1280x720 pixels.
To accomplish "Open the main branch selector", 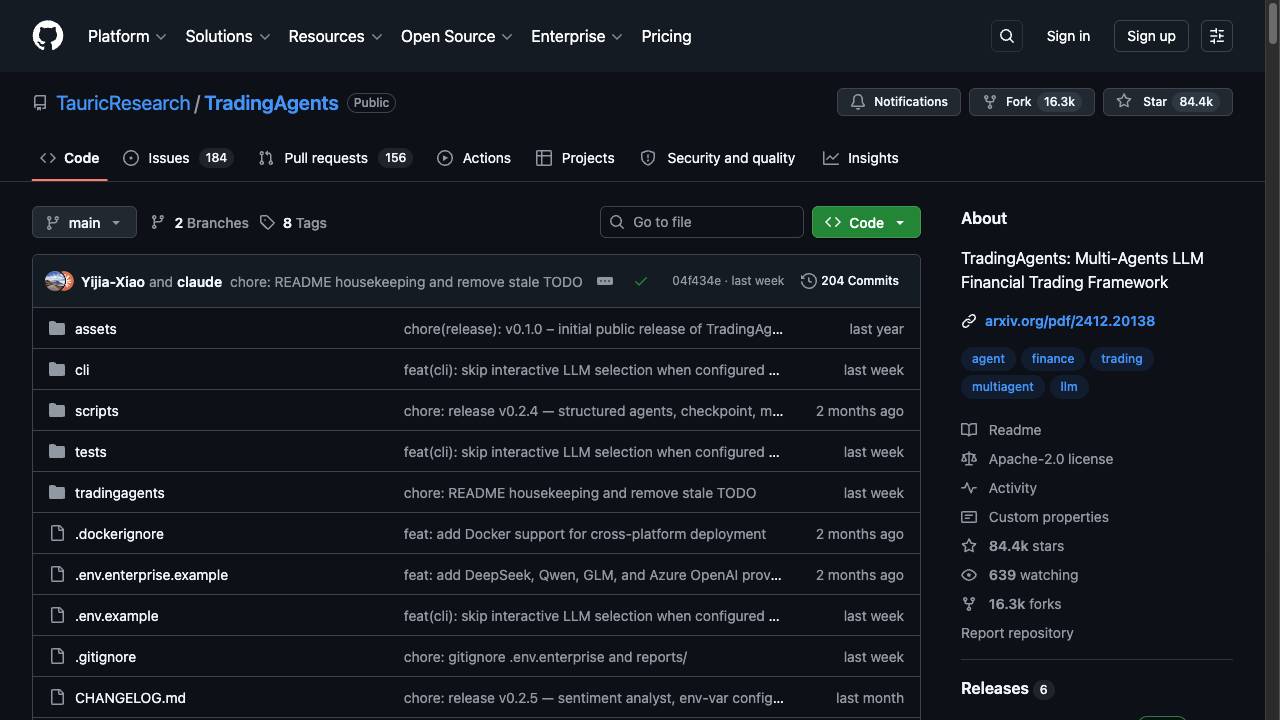I will click(84, 222).
